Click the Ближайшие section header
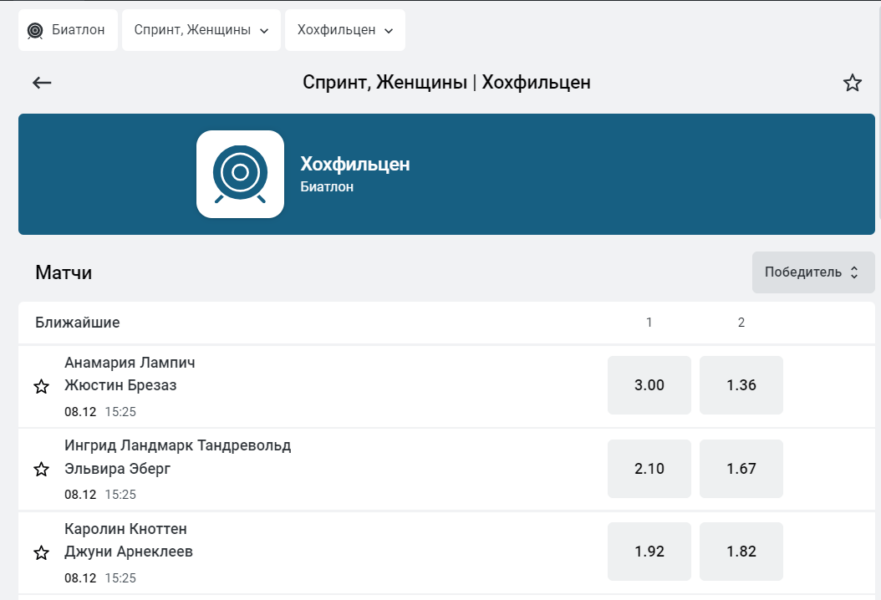 tap(78, 322)
